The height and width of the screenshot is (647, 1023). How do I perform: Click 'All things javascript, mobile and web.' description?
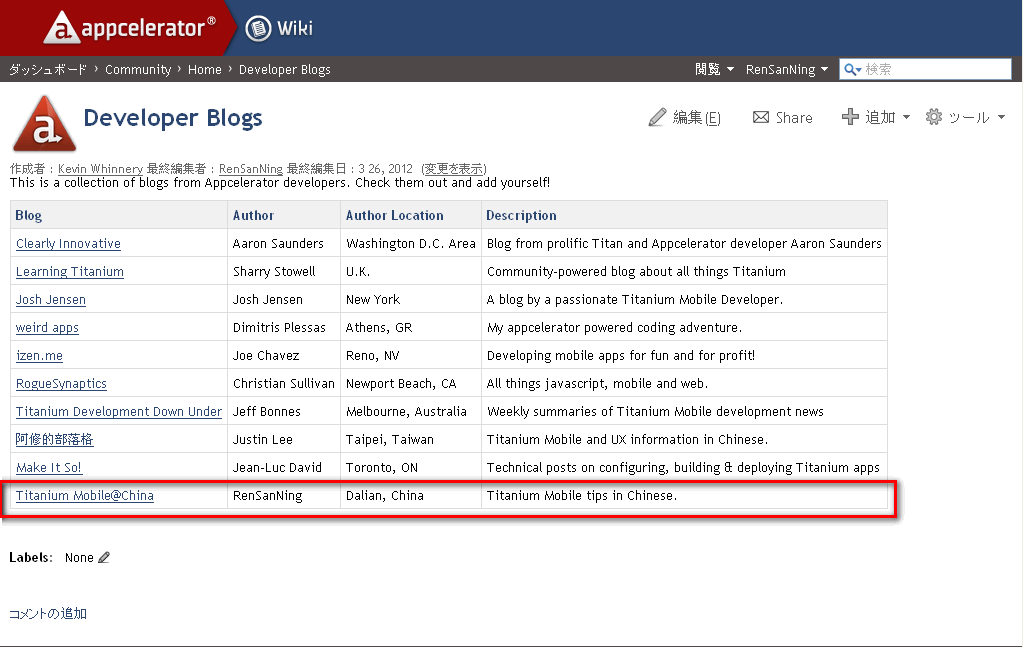(x=598, y=384)
